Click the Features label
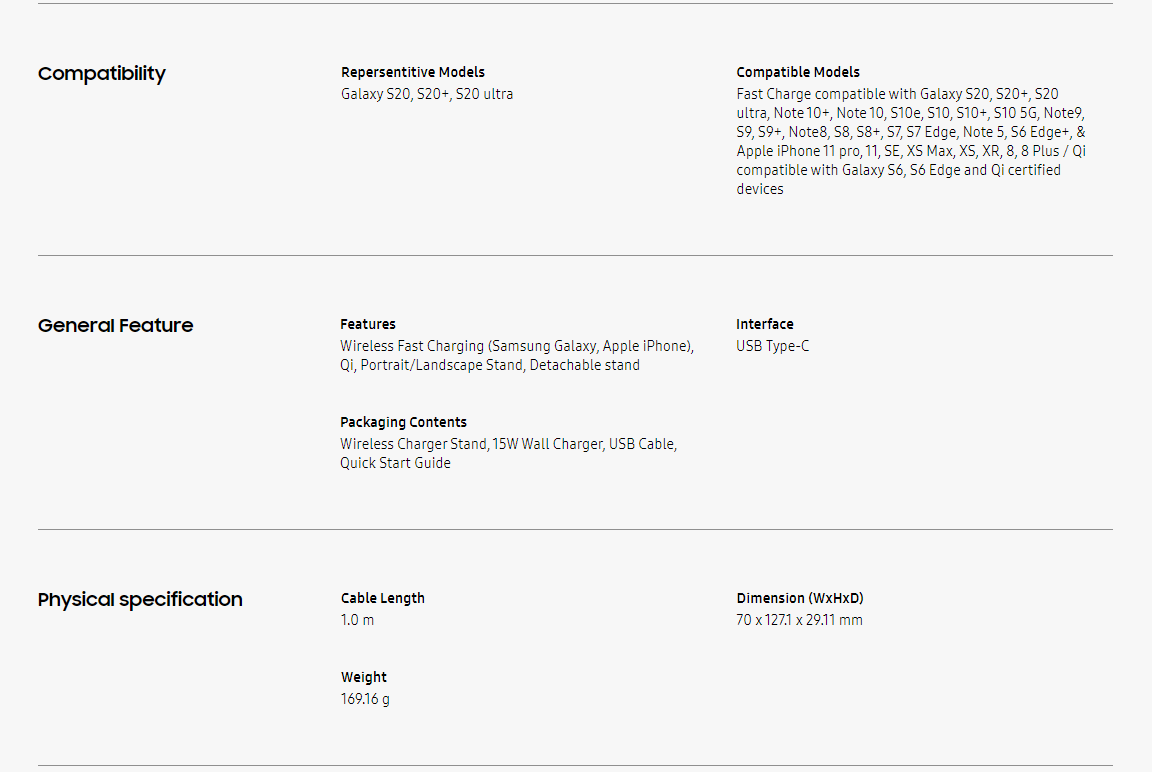Screen dimensions: 1154x772 pyautogui.click(x=367, y=324)
